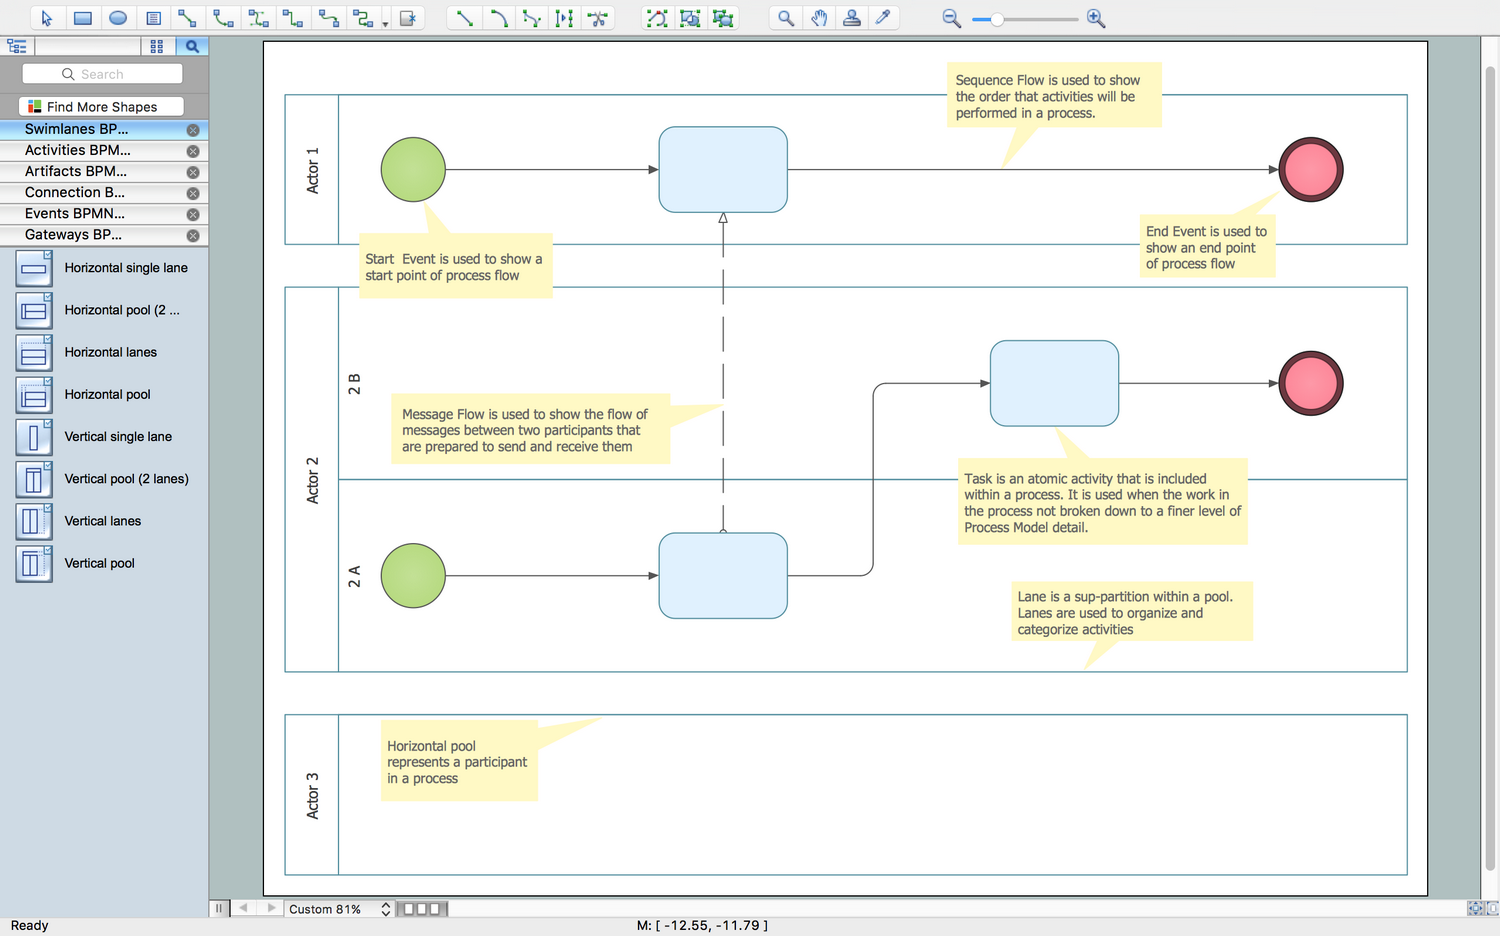Click the pause button beside page arrows

coord(219,908)
